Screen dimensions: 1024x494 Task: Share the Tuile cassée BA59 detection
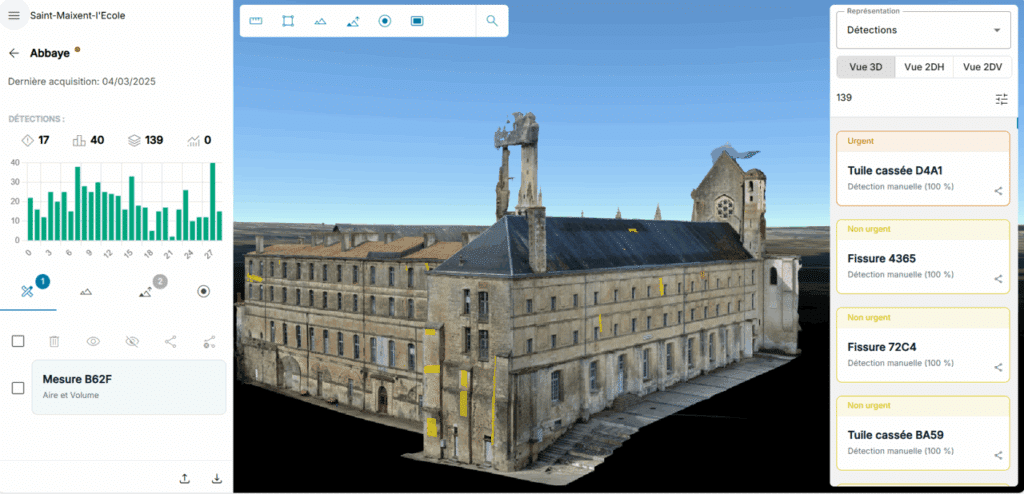pyautogui.click(x=999, y=455)
